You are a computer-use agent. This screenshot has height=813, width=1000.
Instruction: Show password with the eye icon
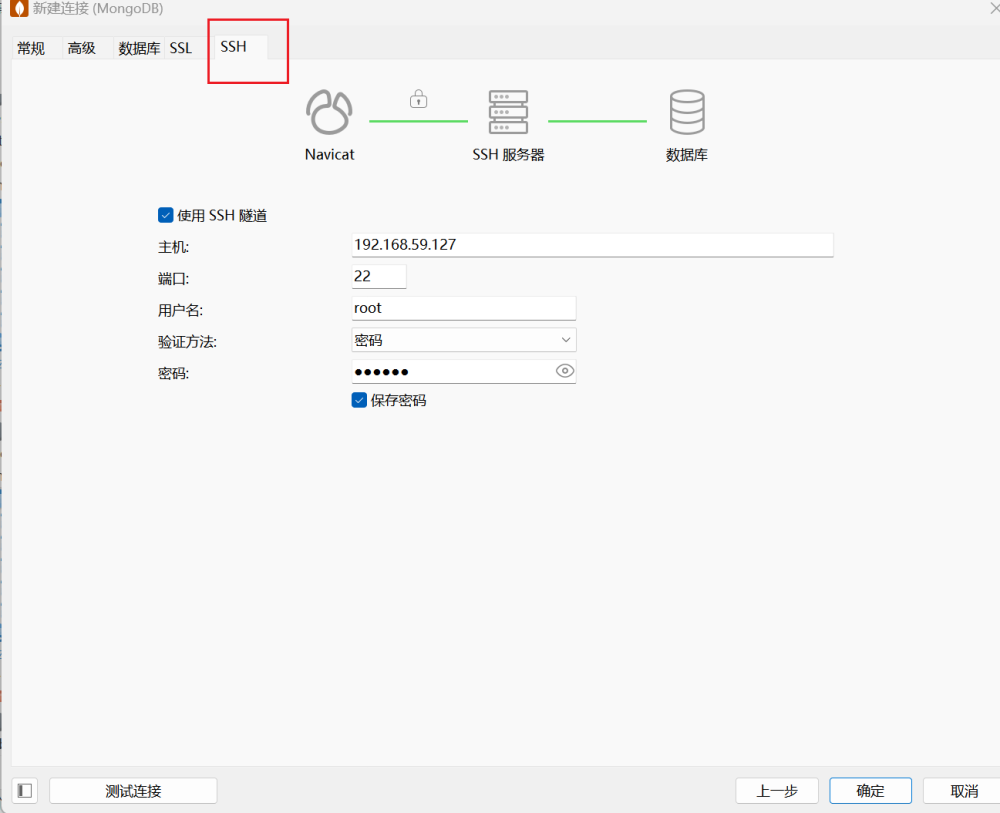[x=565, y=371]
